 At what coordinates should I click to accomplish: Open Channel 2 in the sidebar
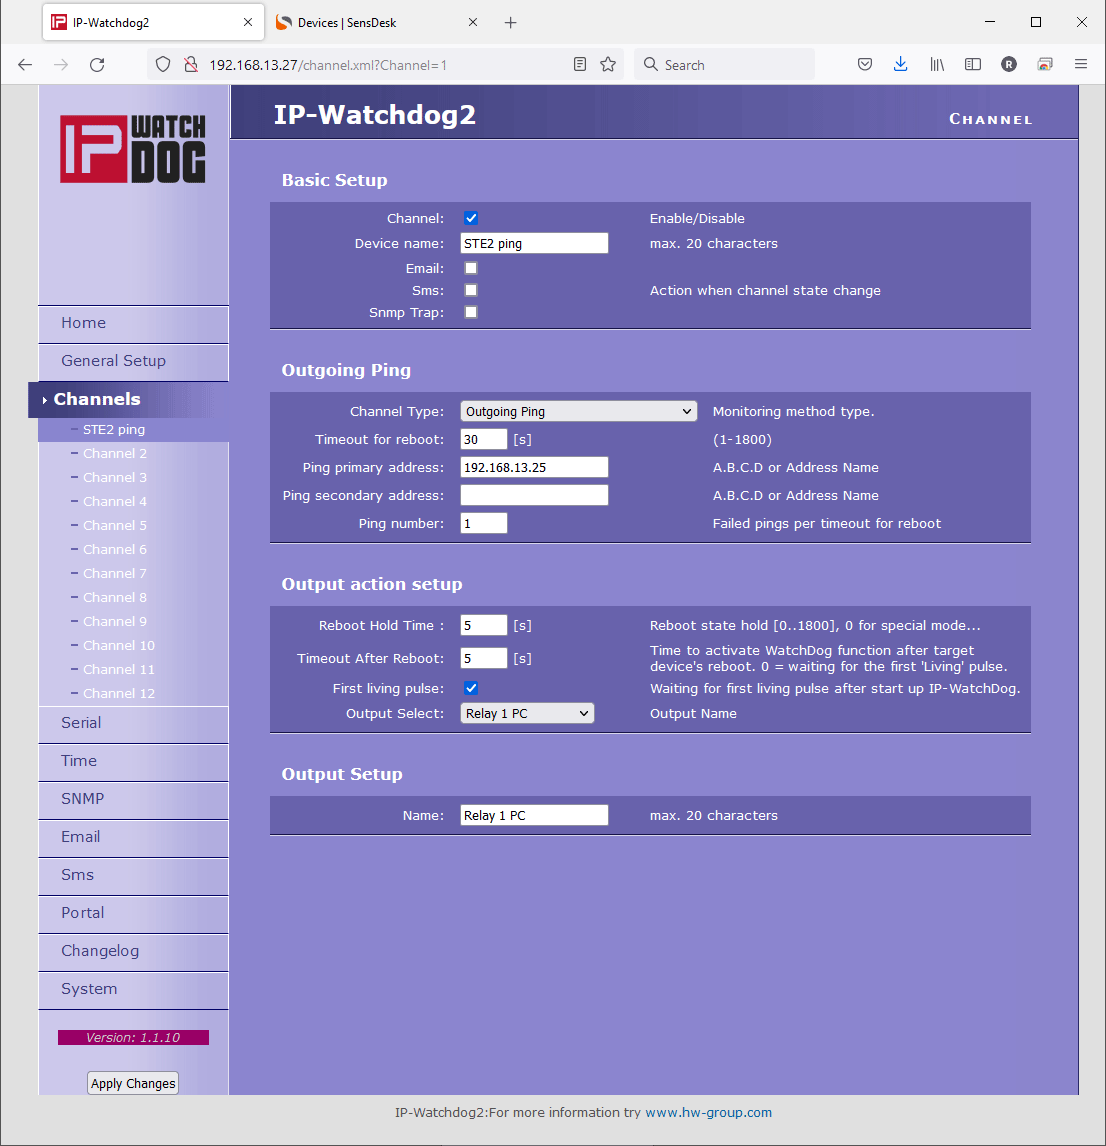(115, 454)
